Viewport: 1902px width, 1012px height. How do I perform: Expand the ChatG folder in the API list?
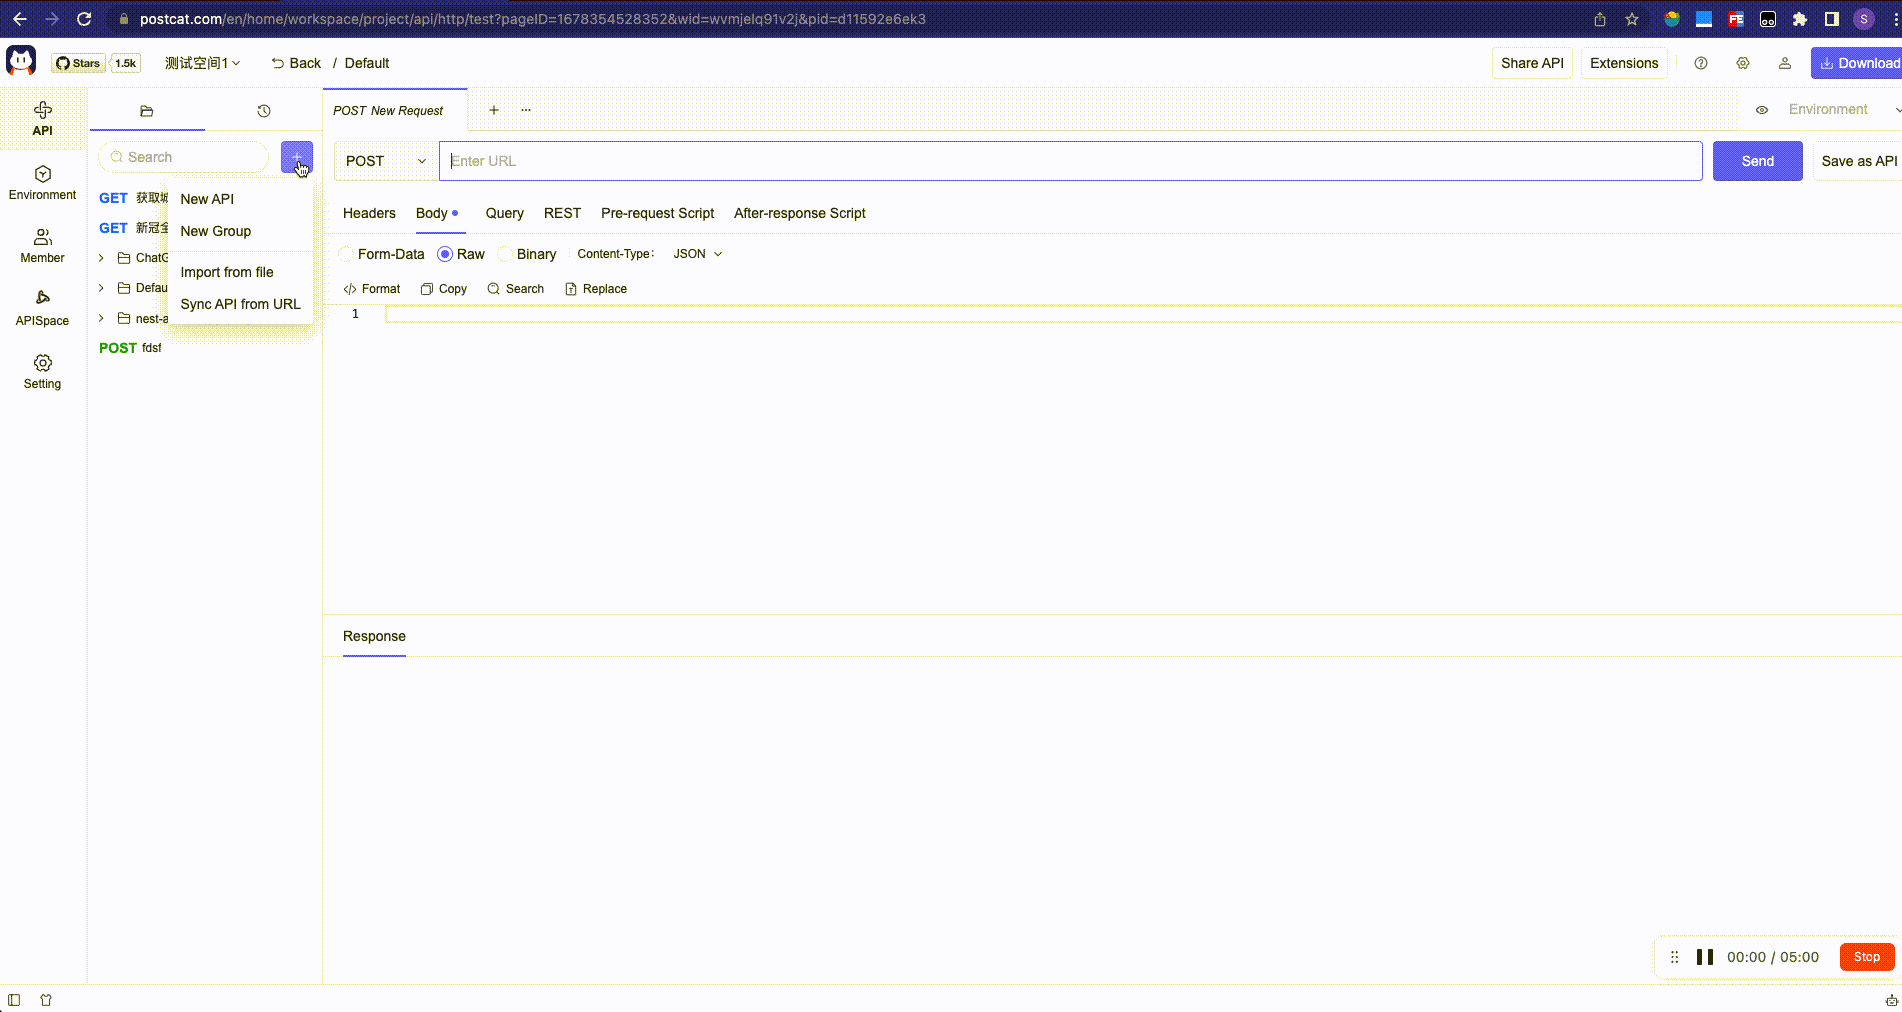pos(101,257)
